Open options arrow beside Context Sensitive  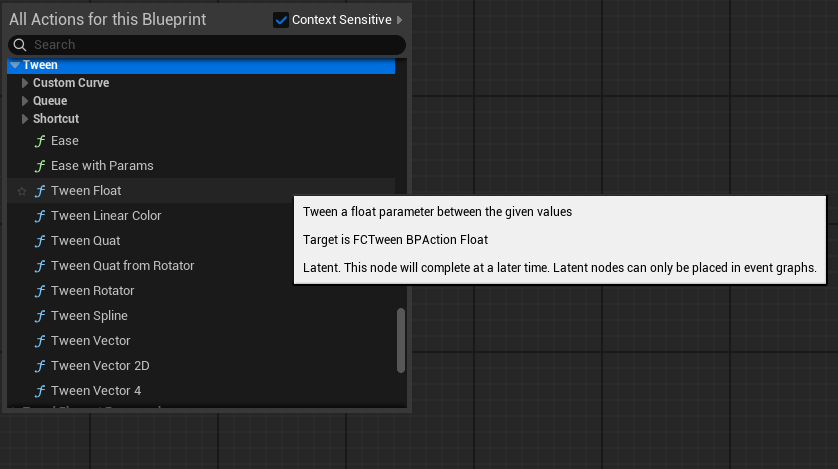400,20
